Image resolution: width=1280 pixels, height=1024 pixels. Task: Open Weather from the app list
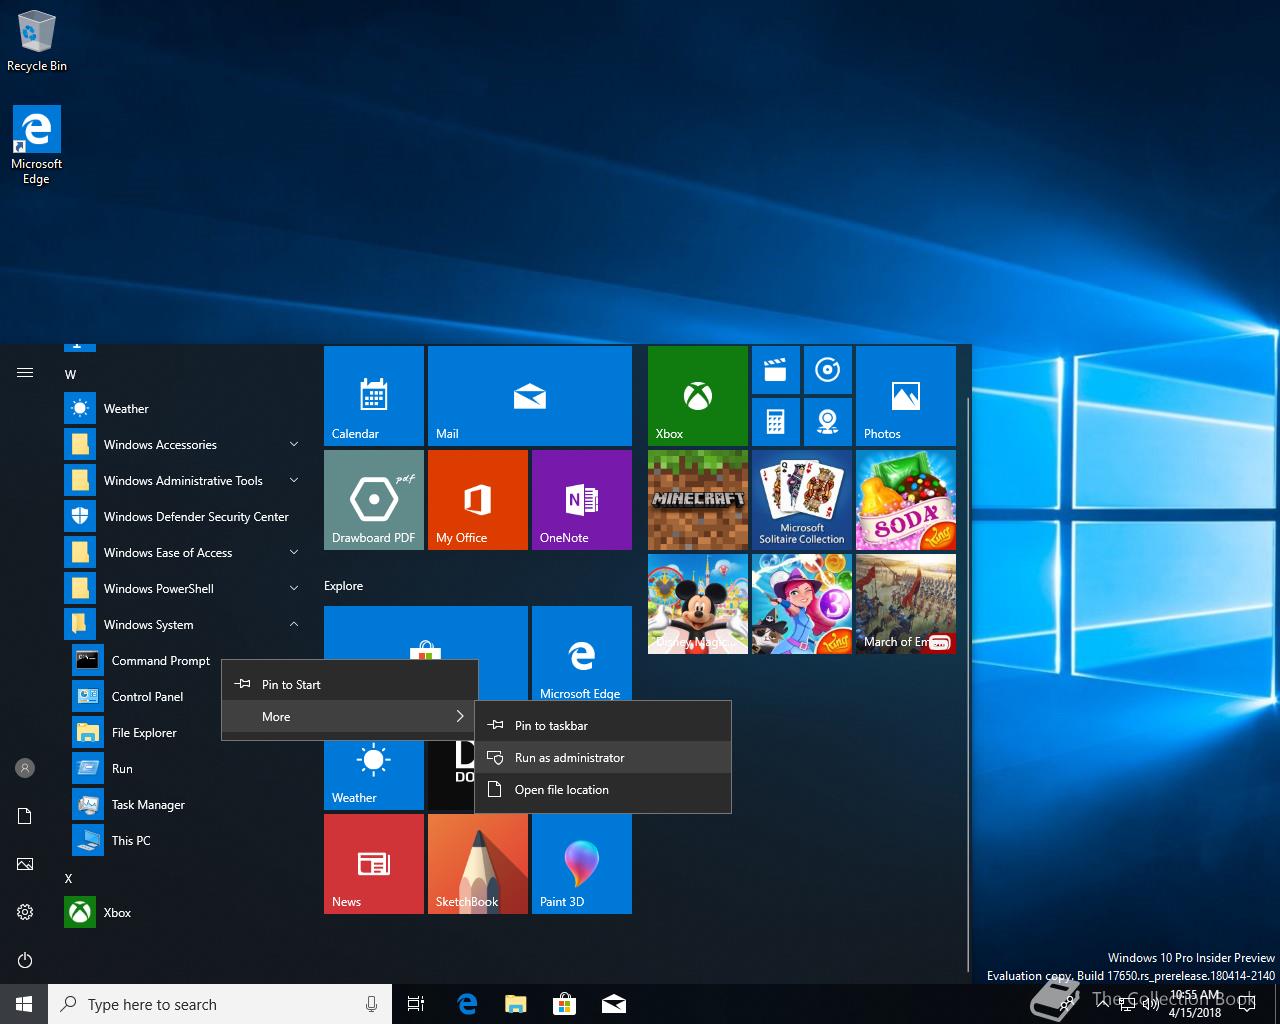184,409
